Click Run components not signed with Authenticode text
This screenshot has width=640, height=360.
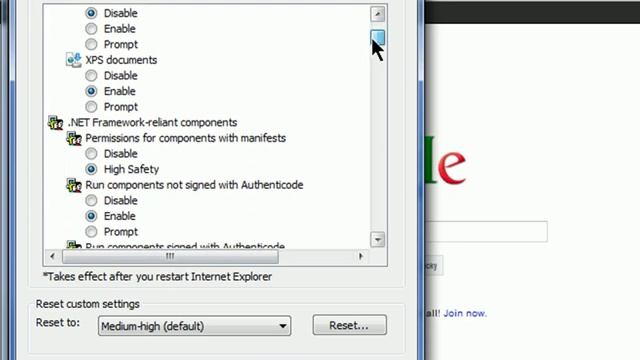point(194,185)
